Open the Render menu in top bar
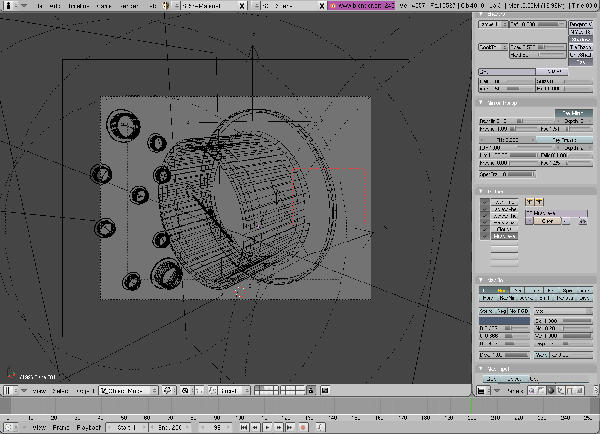 point(129,6)
